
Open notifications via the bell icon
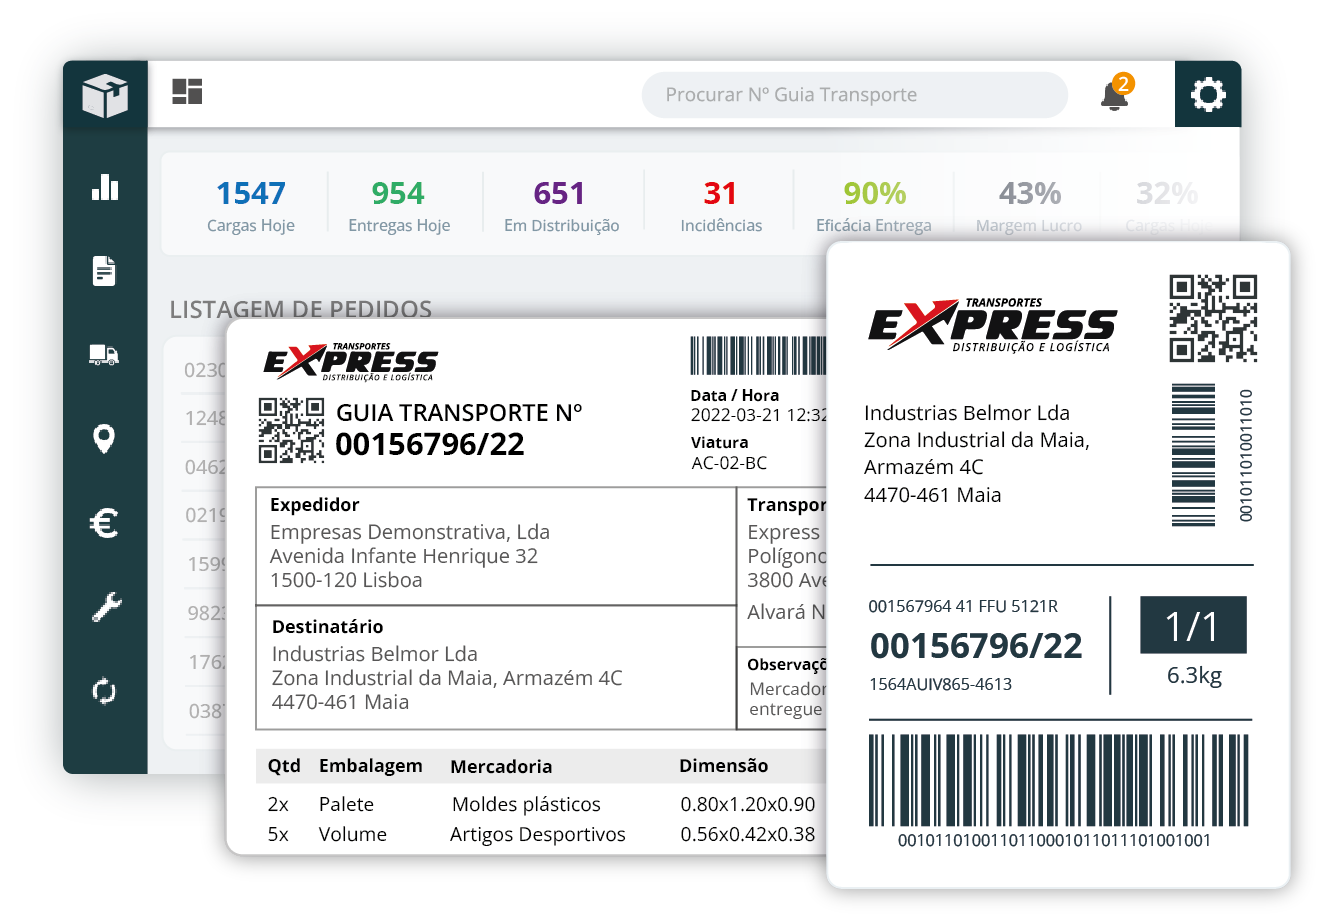click(x=1113, y=99)
